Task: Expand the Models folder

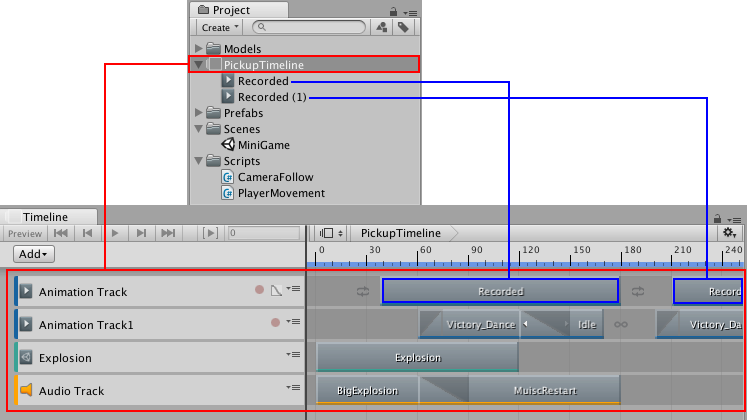Action: tap(199, 49)
